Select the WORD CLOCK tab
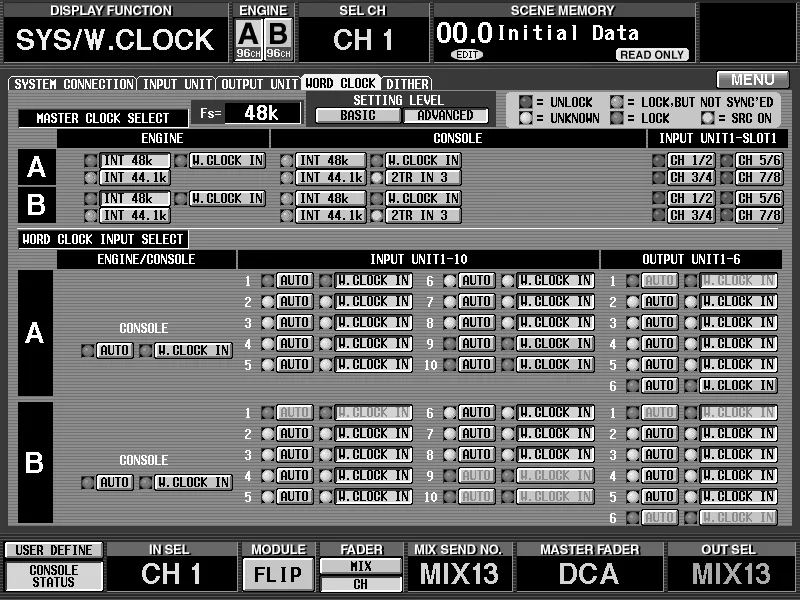 (x=341, y=83)
